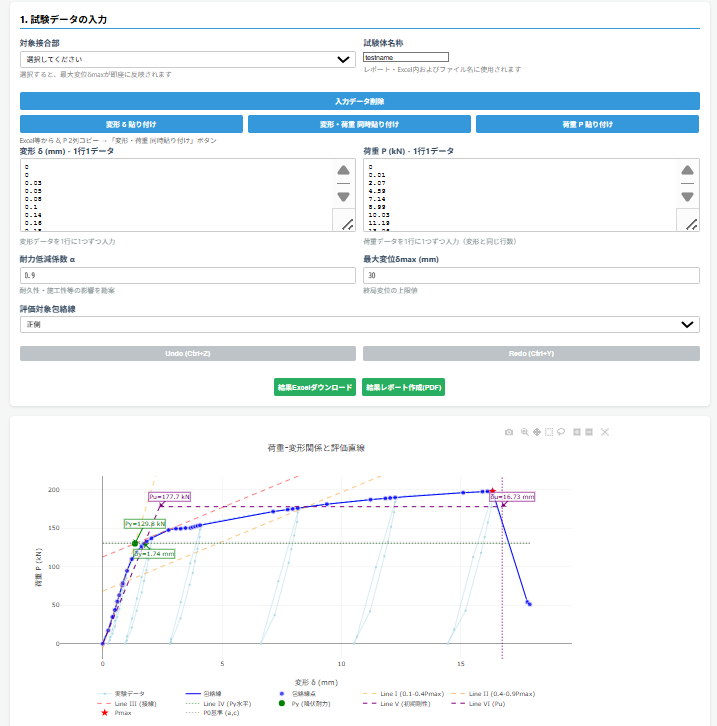Select the Lasso Select tool
The image size is (717, 726).
click(562, 432)
